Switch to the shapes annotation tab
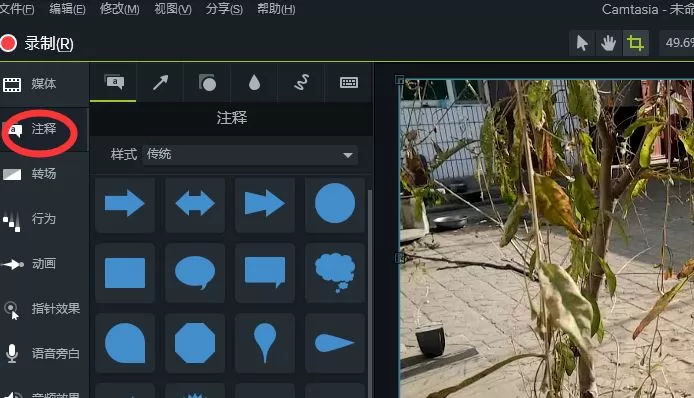 (207, 82)
